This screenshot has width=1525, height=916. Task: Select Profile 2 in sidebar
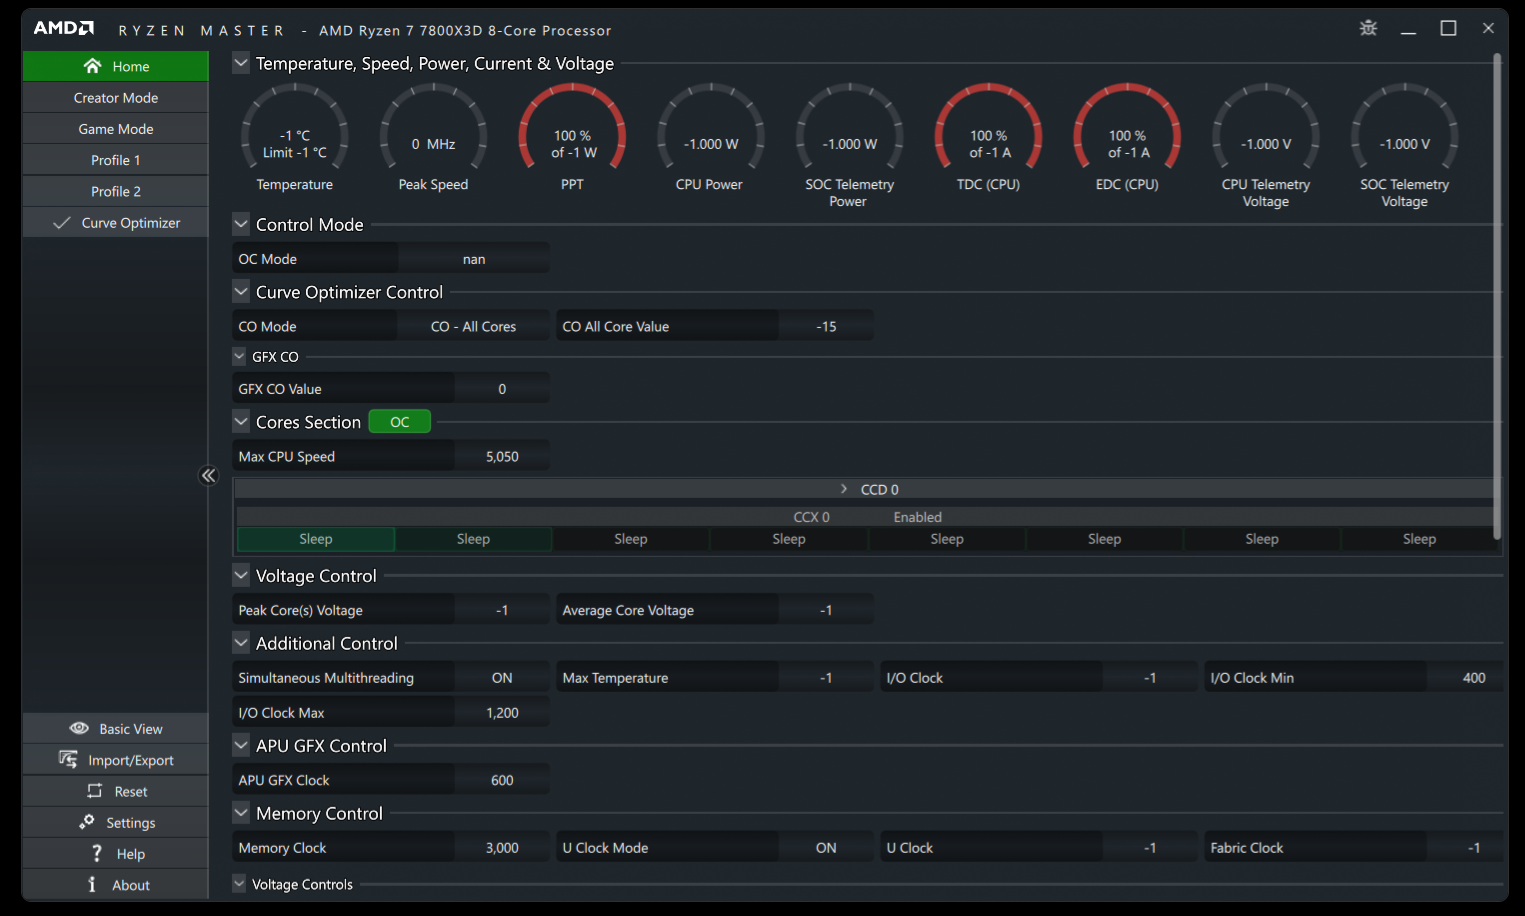116,191
